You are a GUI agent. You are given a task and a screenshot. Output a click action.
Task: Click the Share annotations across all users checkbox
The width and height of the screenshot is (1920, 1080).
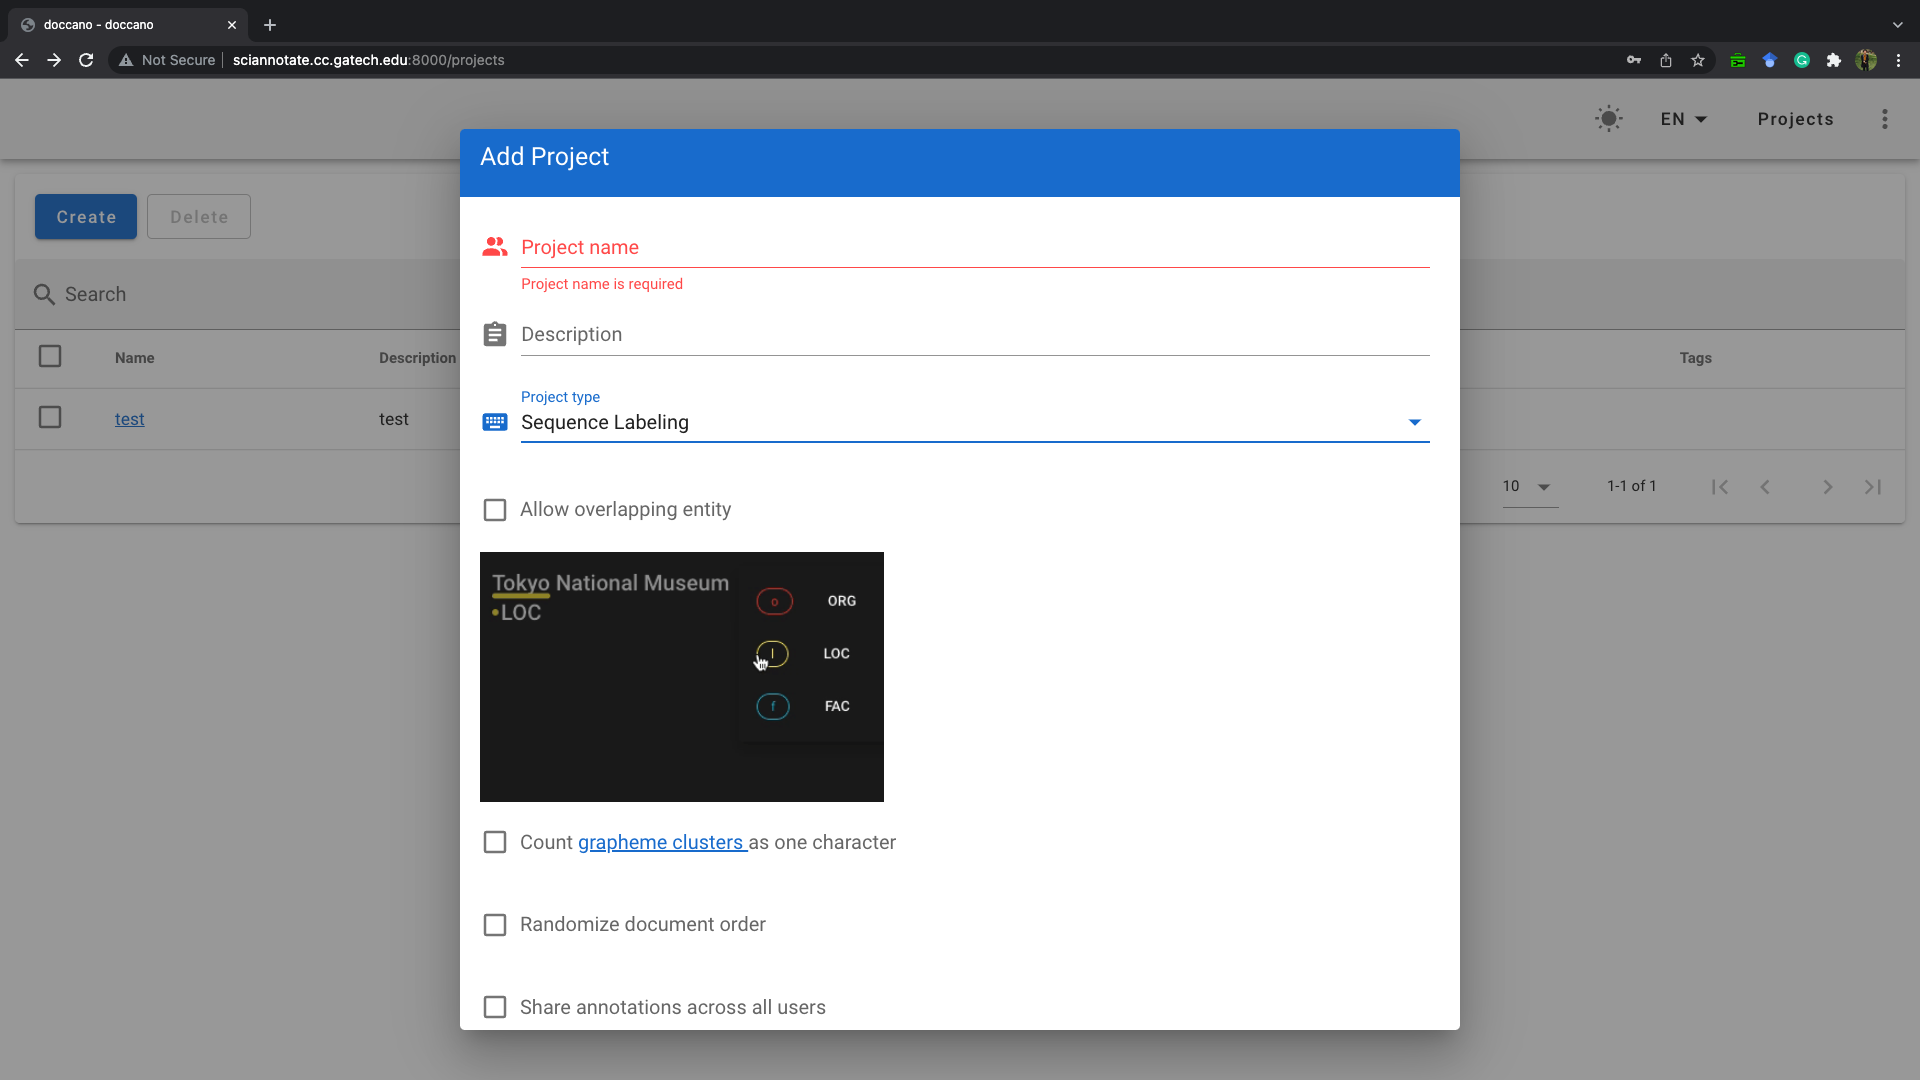tap(496, 1007)
